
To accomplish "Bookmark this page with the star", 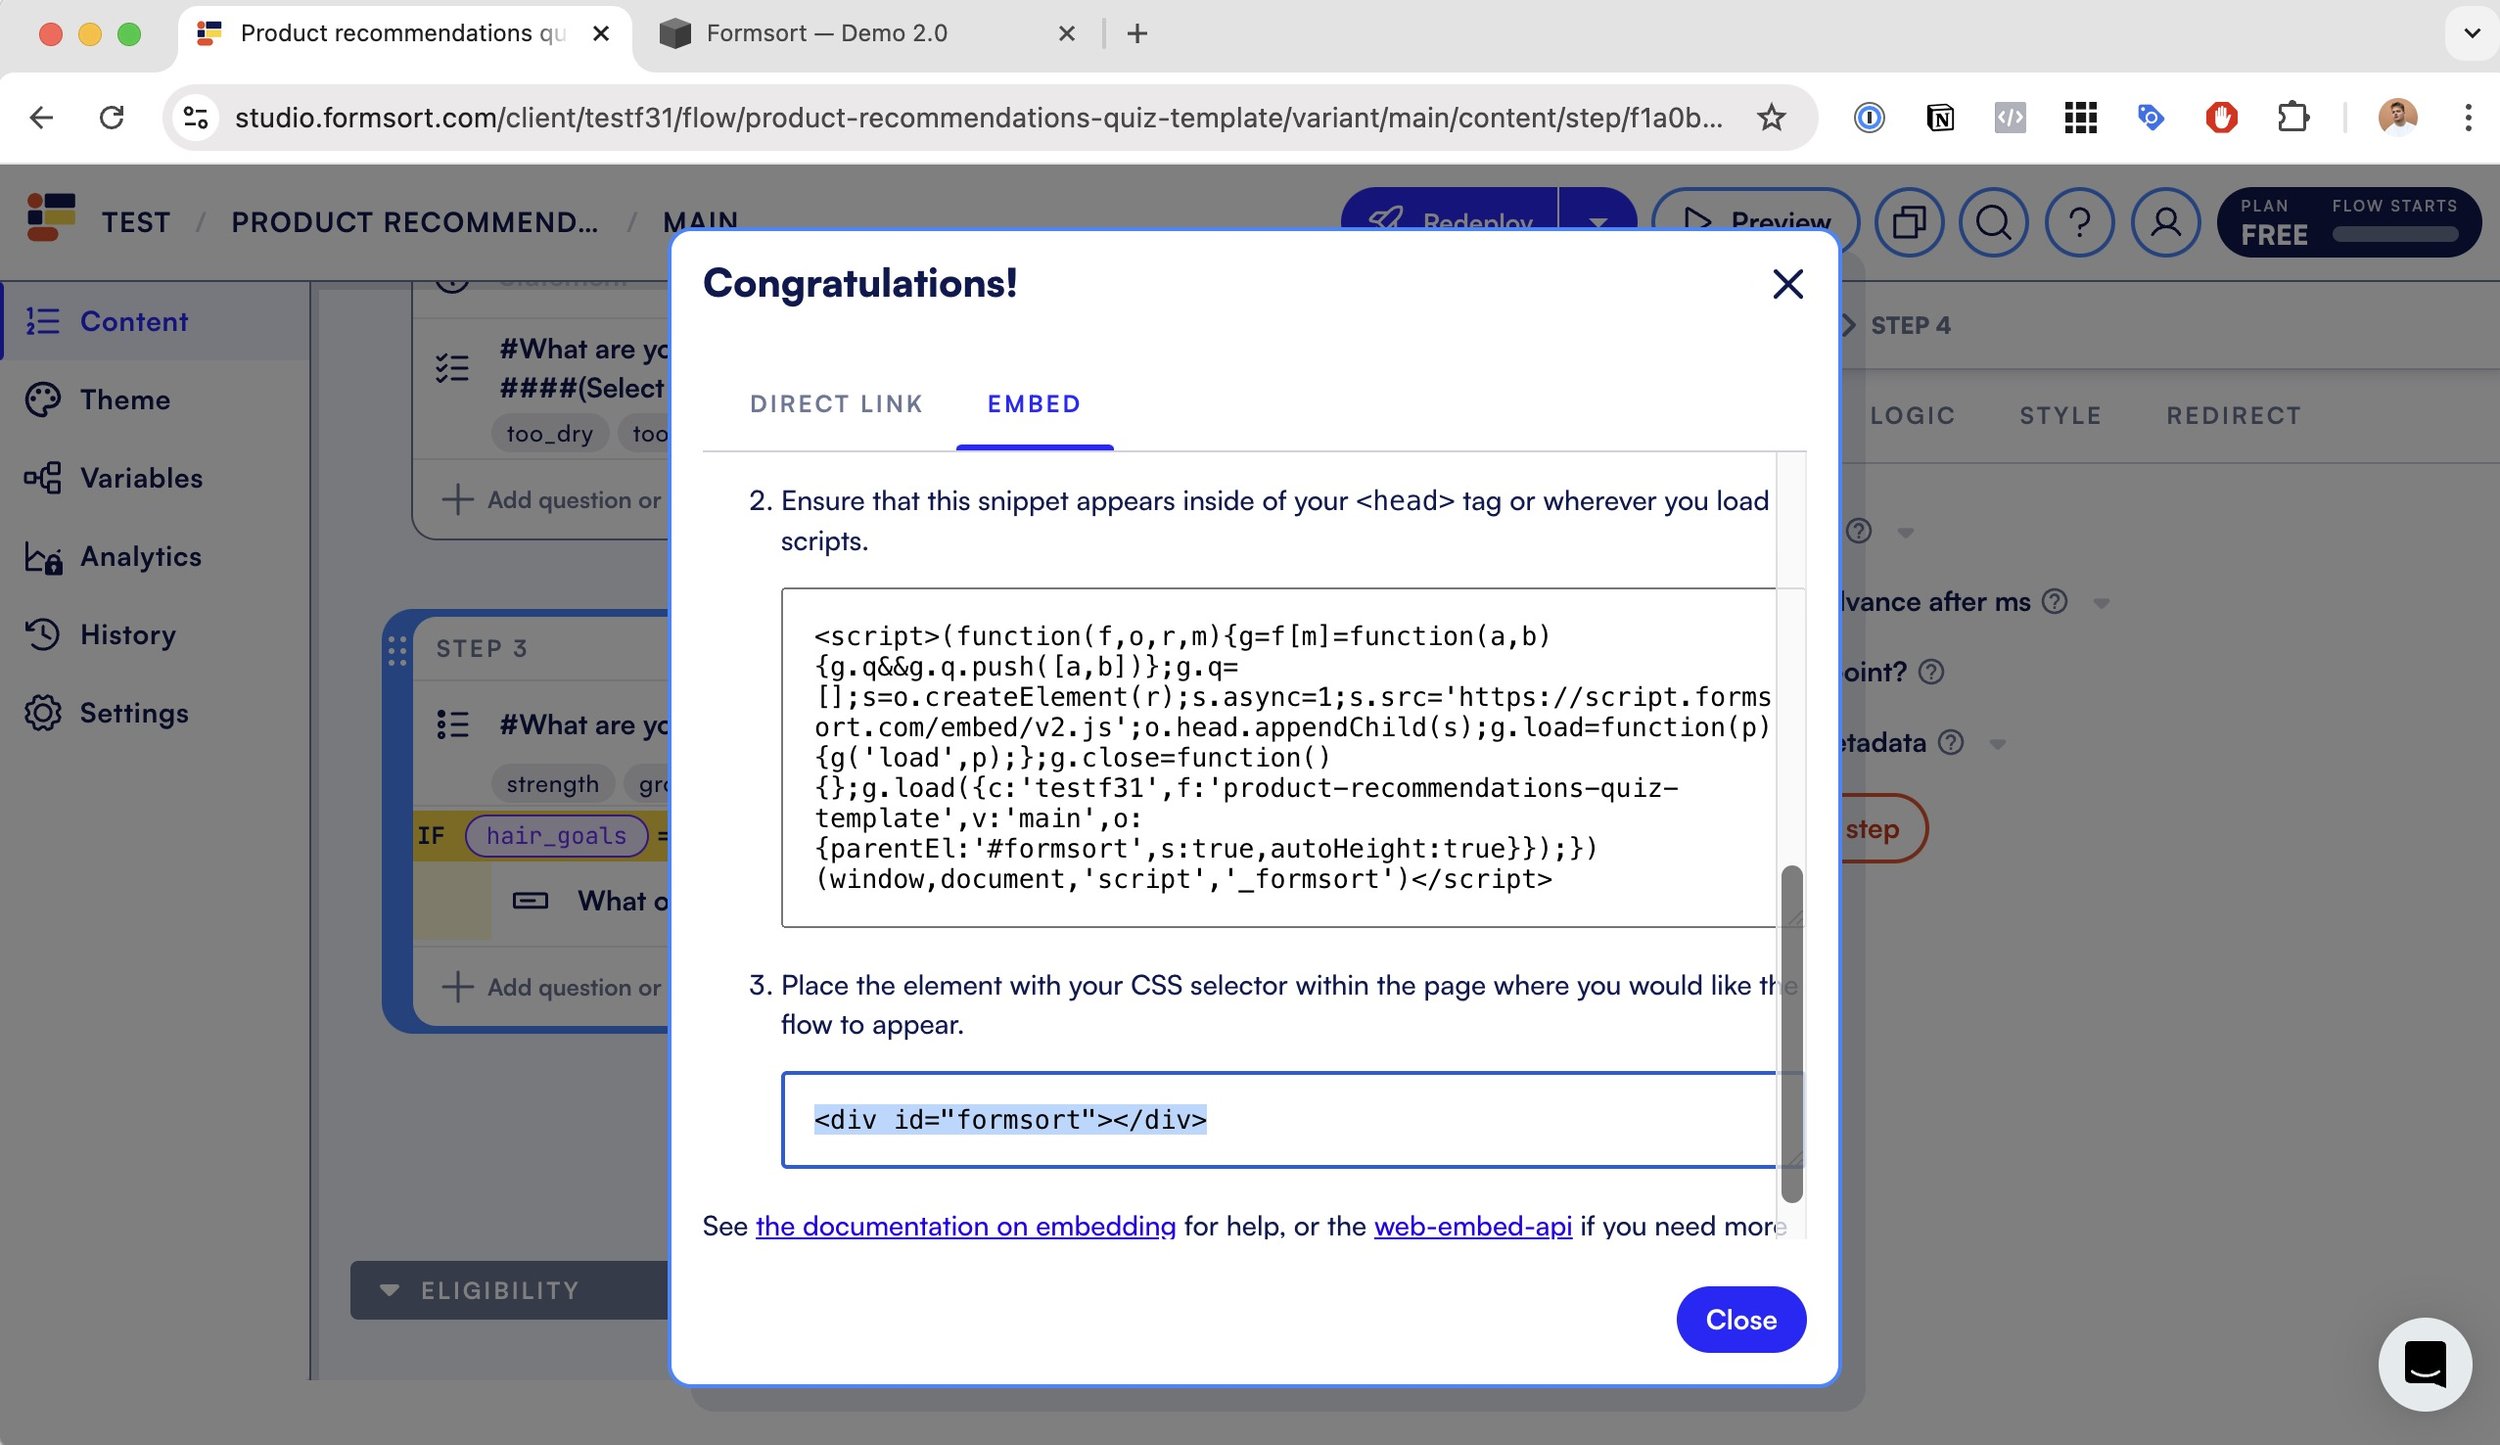I will pyautogui.click(x=1771, y=117).
